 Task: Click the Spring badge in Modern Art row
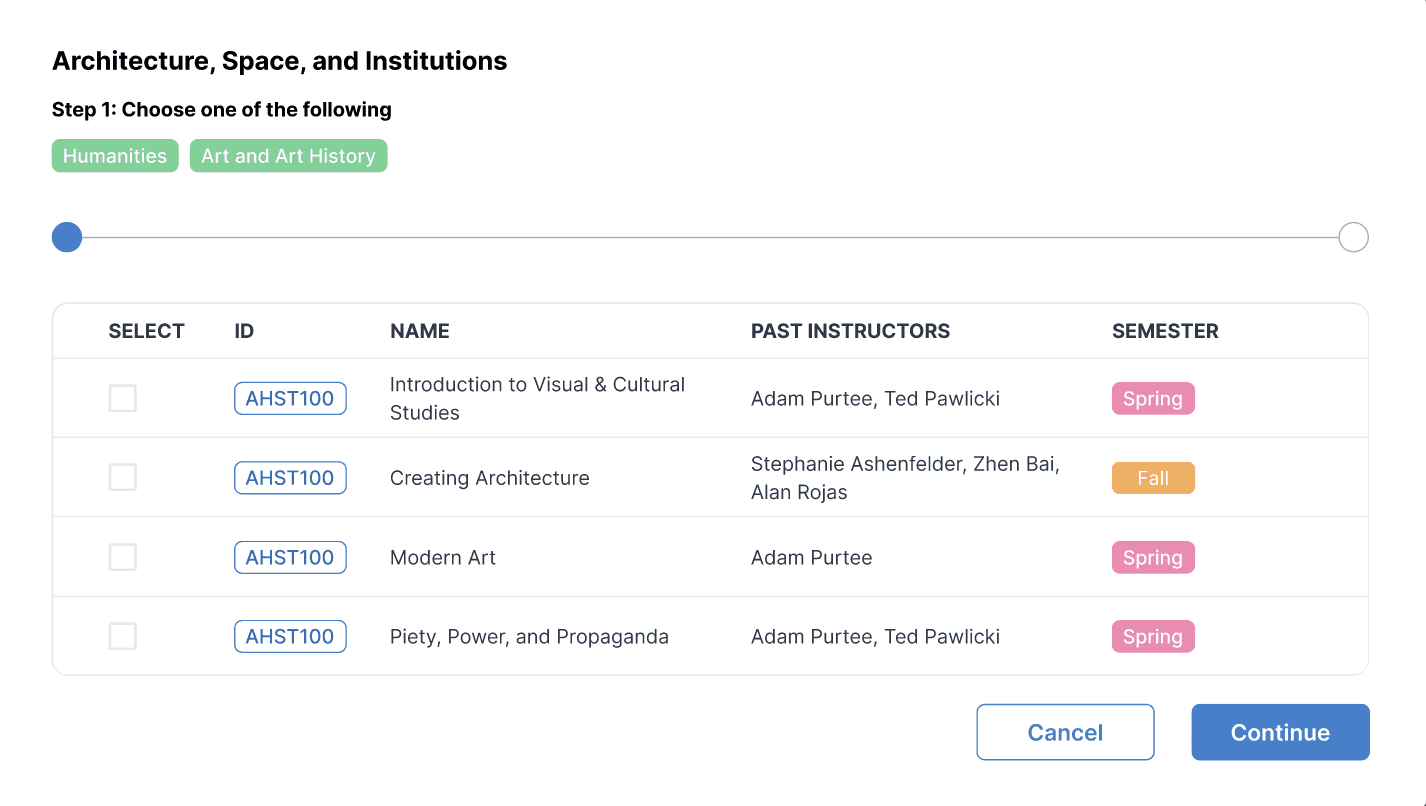1153,557
